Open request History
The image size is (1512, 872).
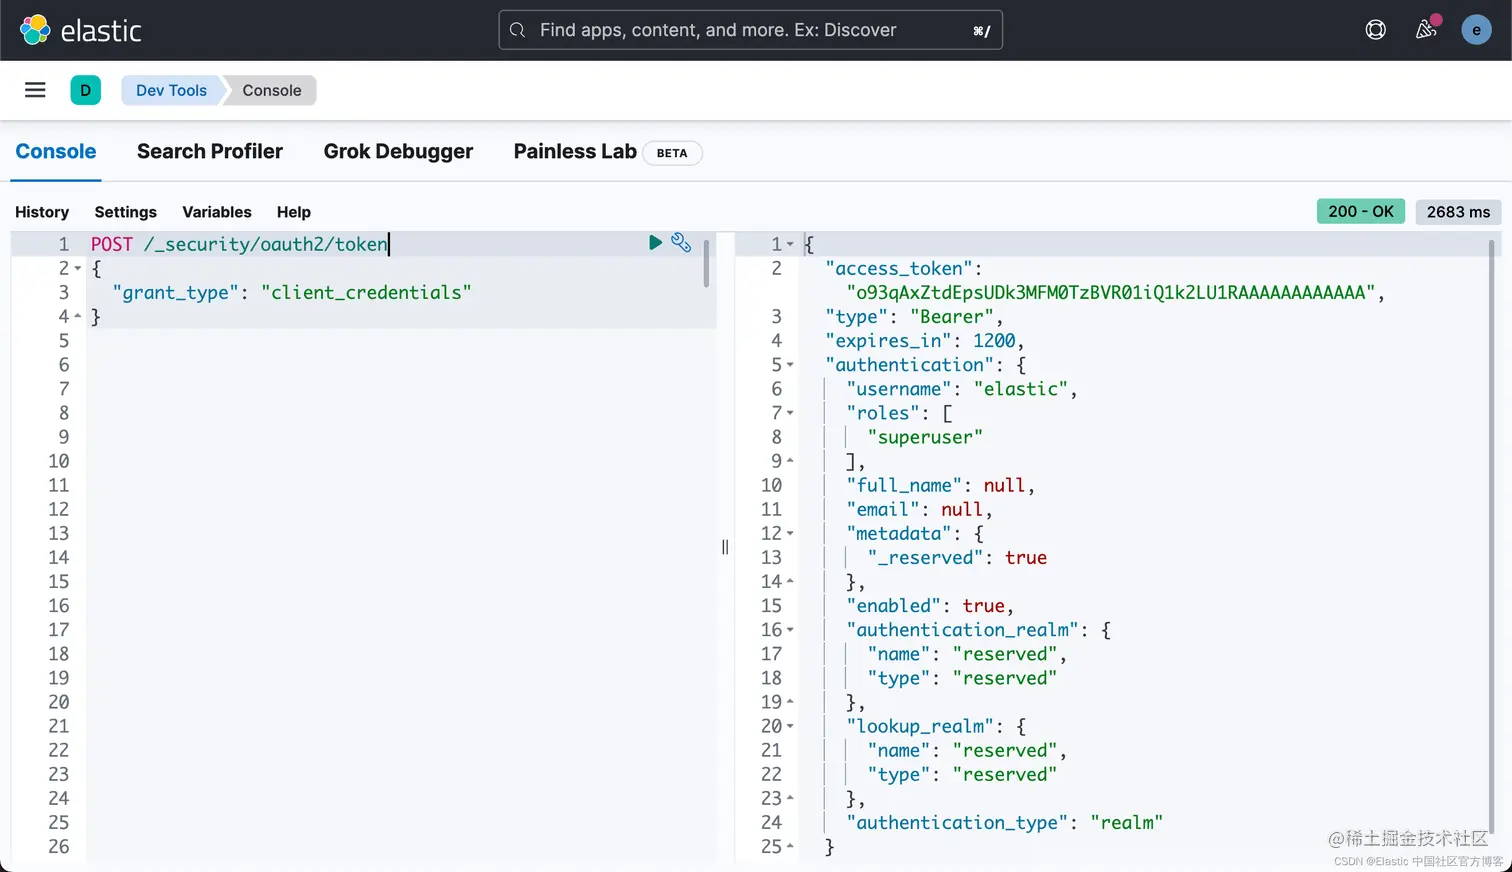pyautogui.click(x=42, y=212)
